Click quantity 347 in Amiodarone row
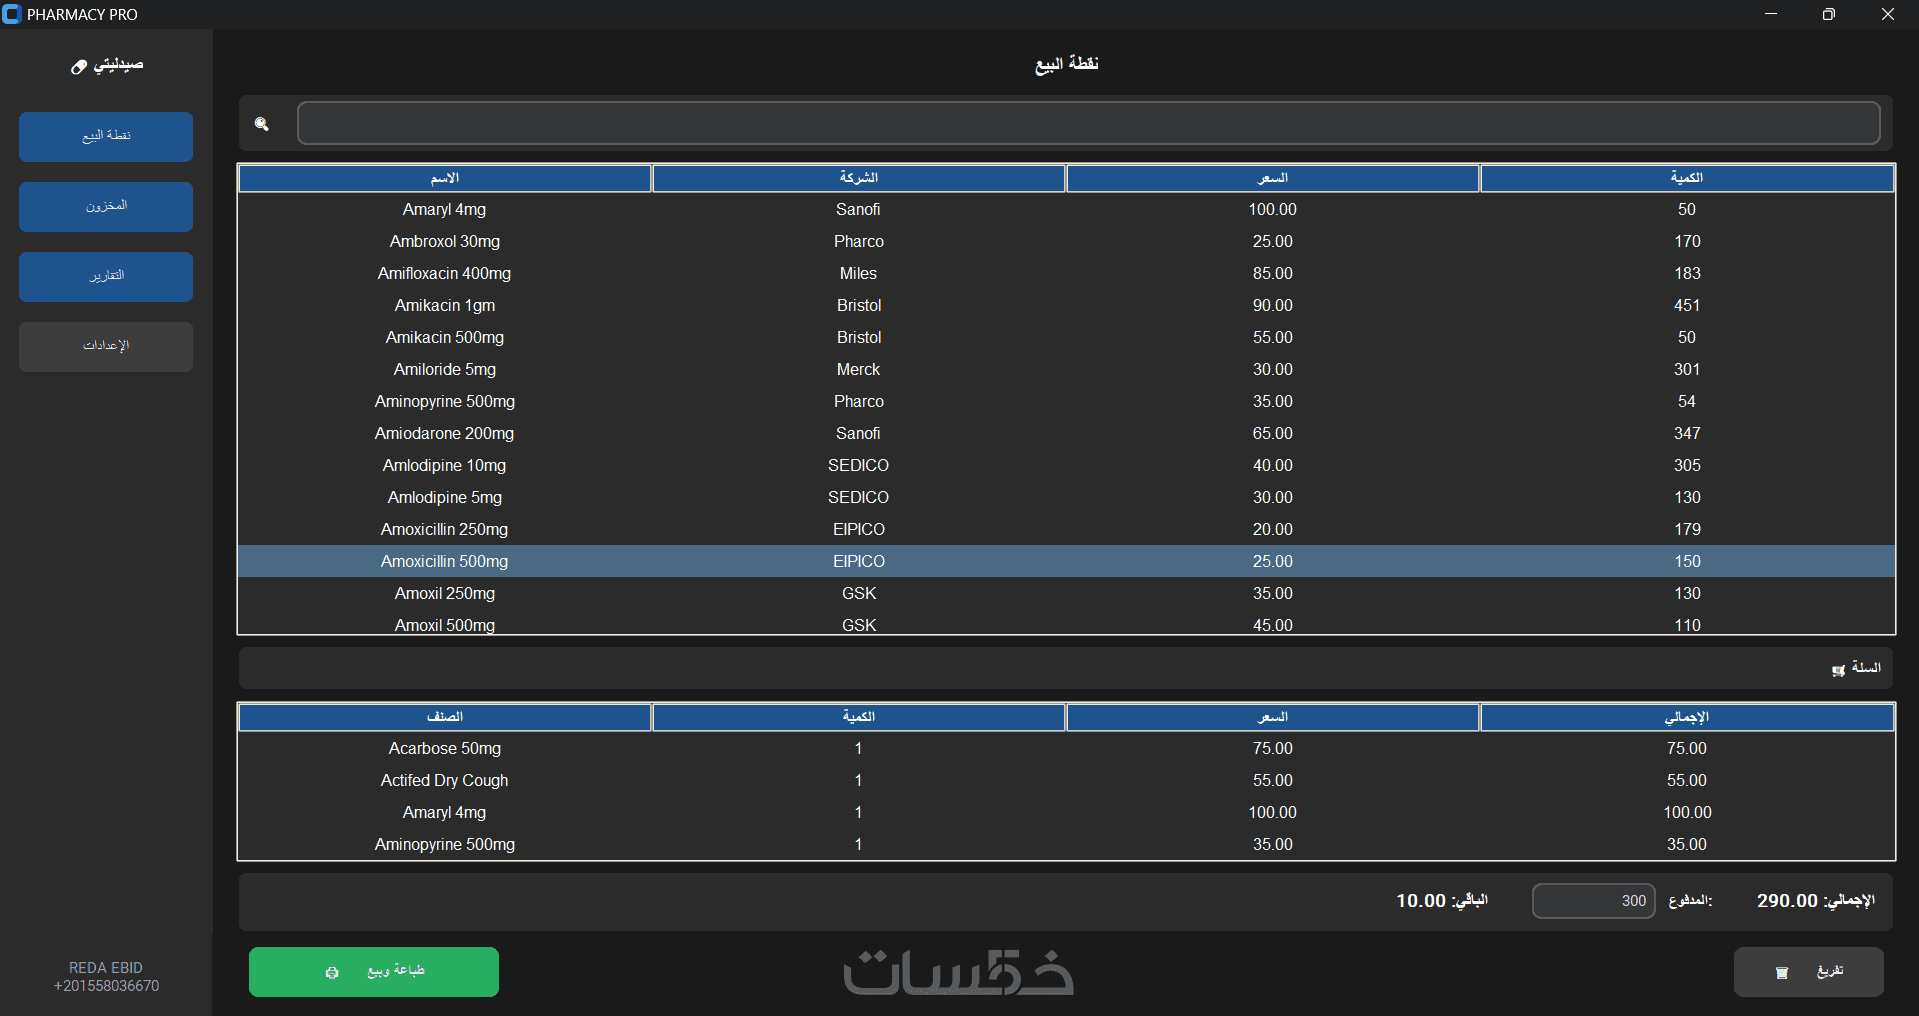This screenshot has height=1016, width=1919. pos(1687,433)
